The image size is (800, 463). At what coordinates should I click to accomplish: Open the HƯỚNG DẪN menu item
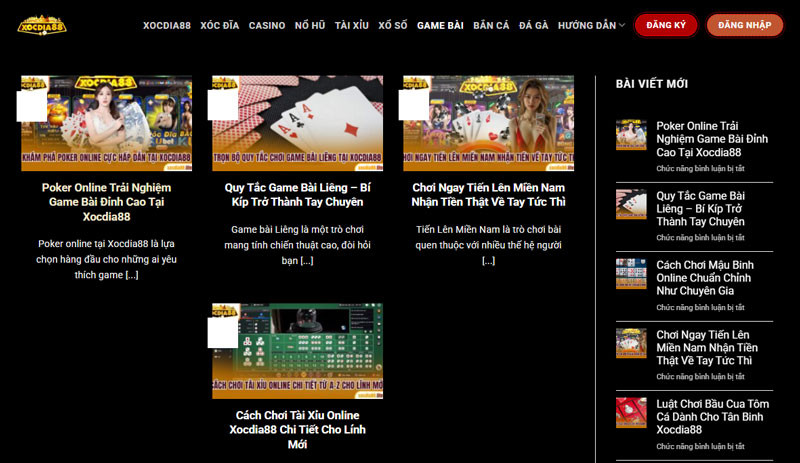click(587, 26)
